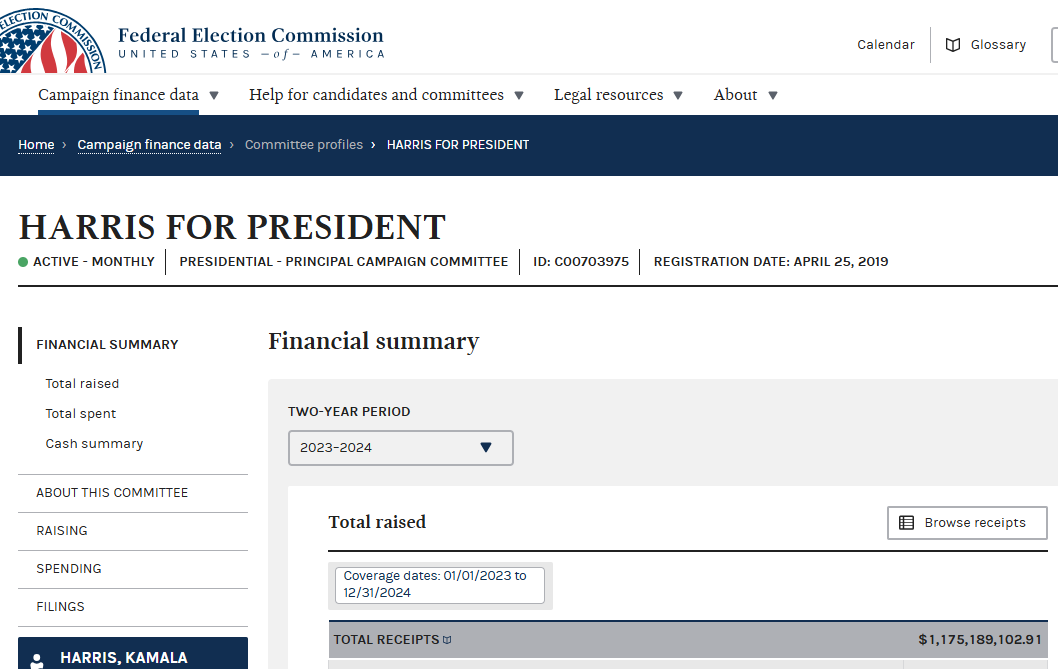Click the Calendar link

(x=885, y=45)
